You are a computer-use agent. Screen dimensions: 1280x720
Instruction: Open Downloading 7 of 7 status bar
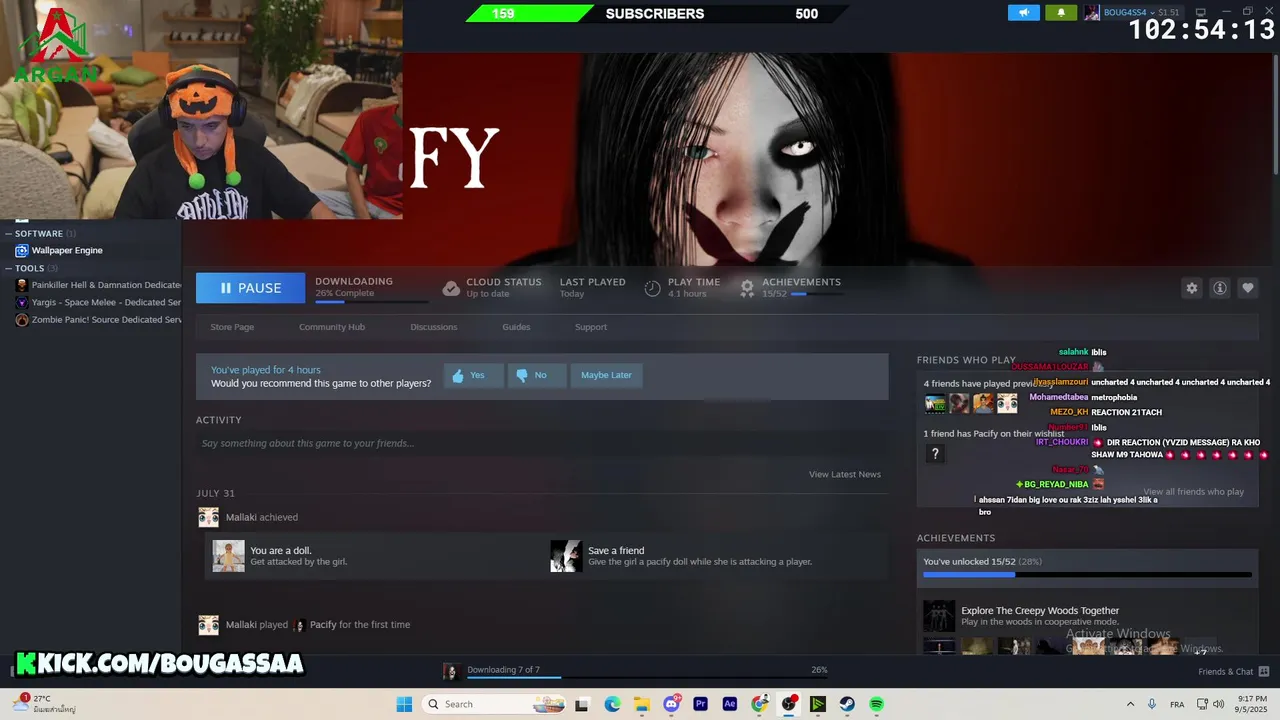pos(503,670)
